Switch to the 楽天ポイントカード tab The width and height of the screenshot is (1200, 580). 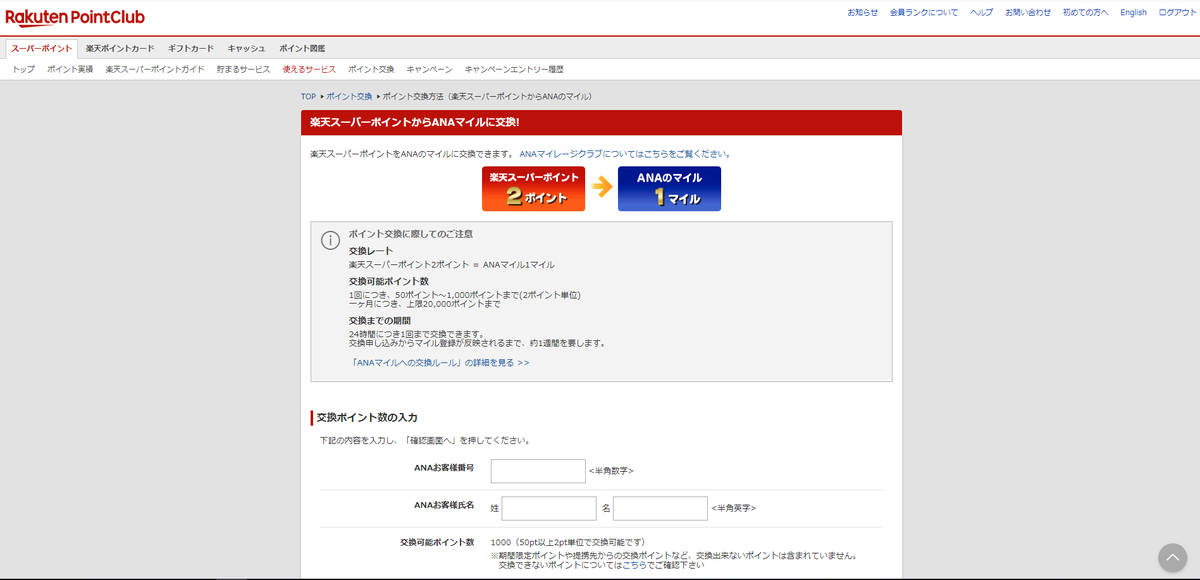(118, 47)
